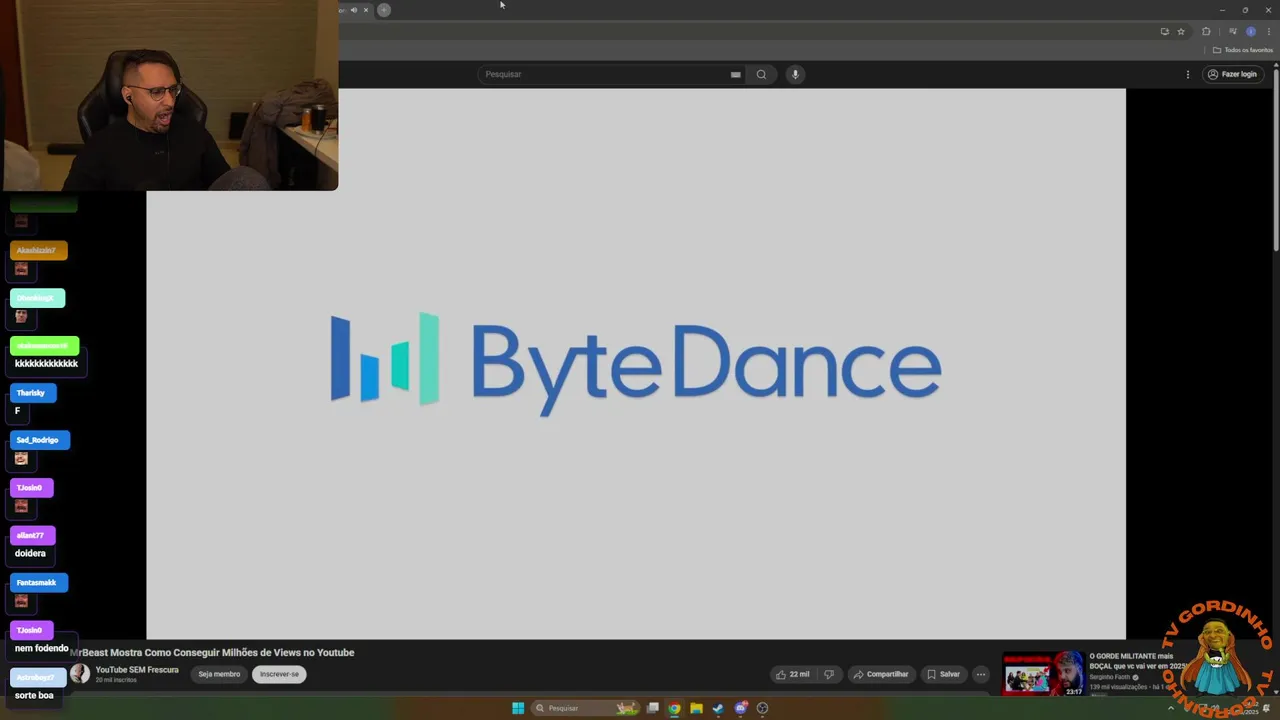Mute the tab via speaker icon
1280x720 pixels.
[353, 10]
